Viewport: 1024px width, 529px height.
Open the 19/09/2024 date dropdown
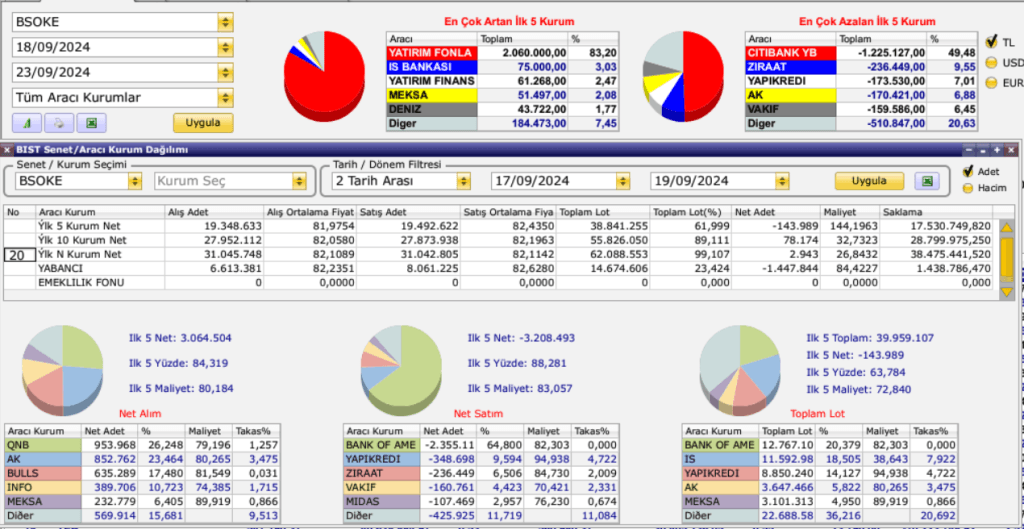pyautogui.click(x=782, y=181)
